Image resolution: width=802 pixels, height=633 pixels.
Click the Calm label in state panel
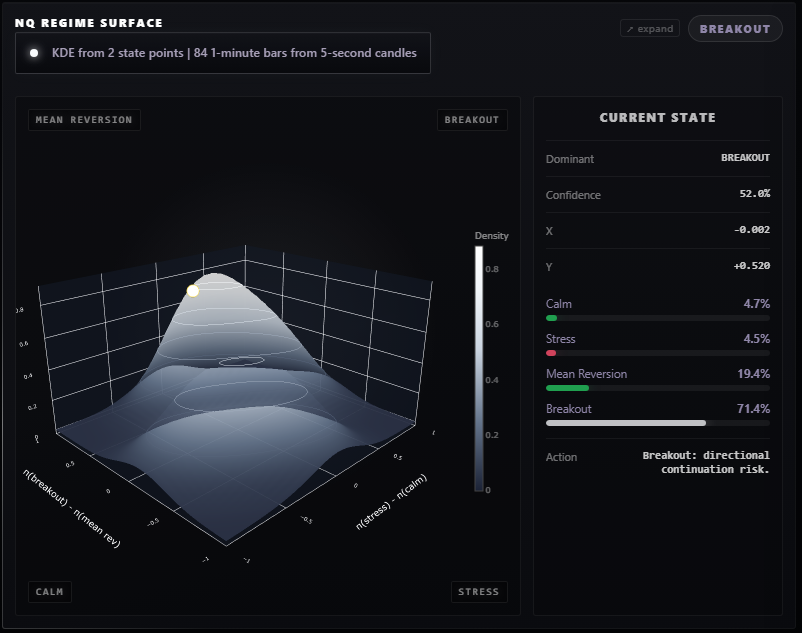click(x=559, y=304)
